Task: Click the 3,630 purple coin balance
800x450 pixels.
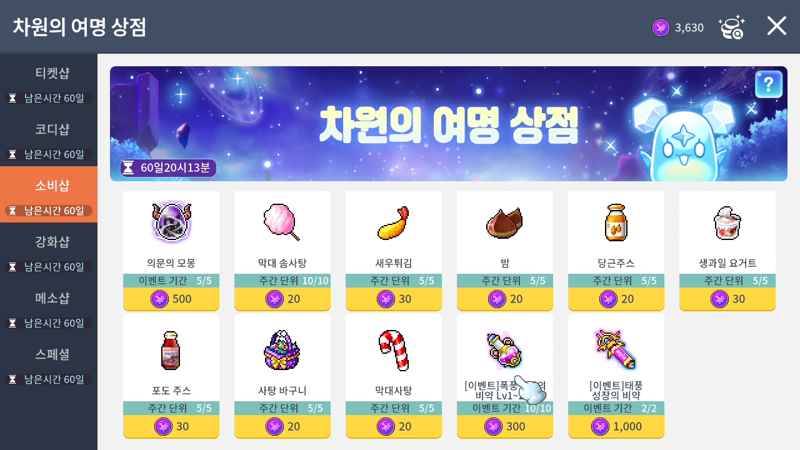Action: [678, 28]
